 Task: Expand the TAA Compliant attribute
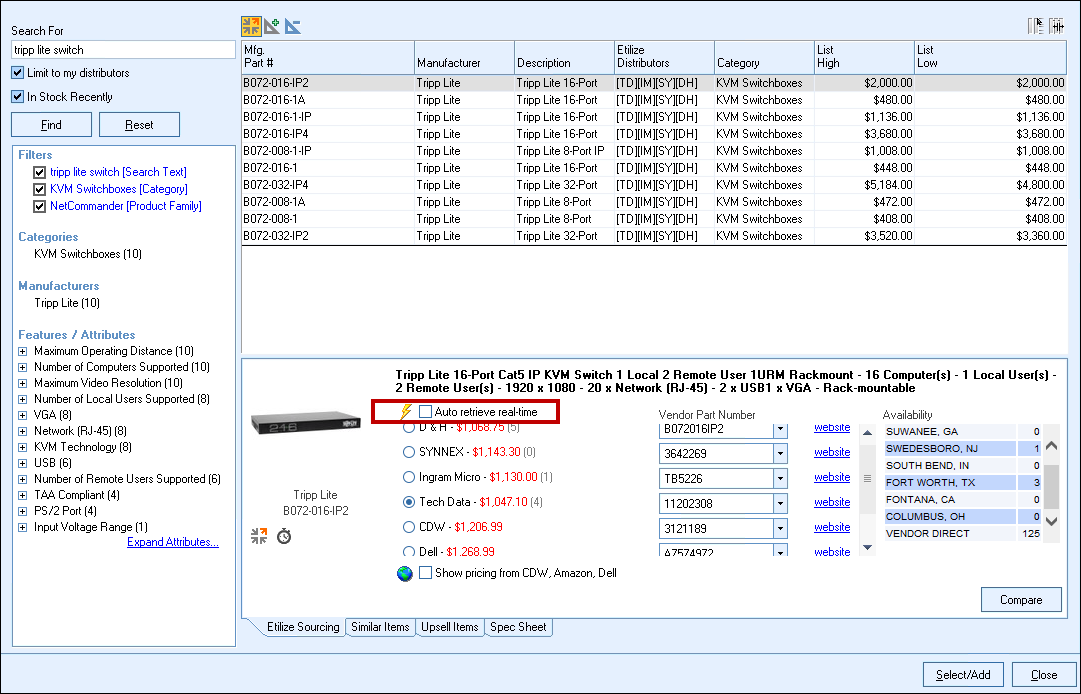coord(23,495)
